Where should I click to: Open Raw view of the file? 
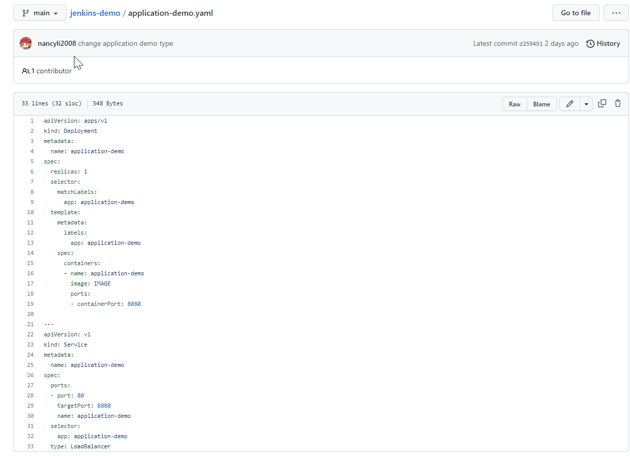coord(514,104)
